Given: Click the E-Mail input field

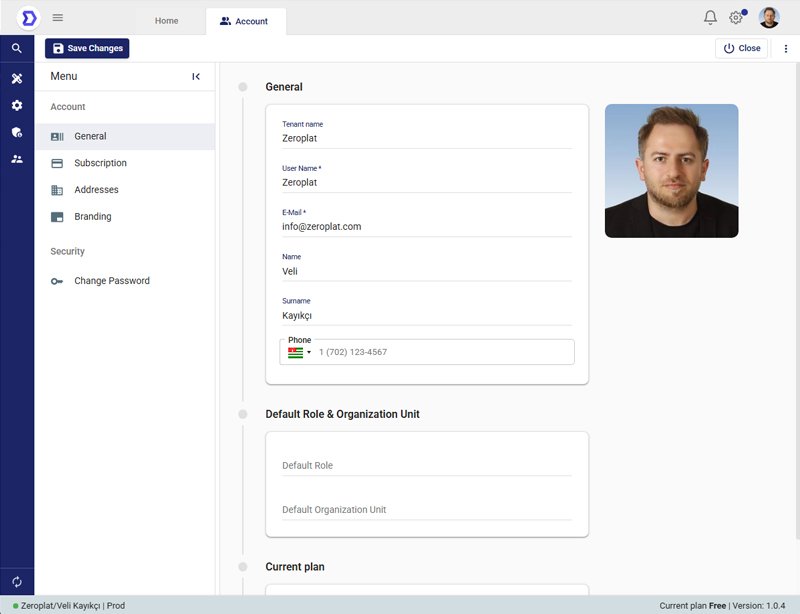Looking at the screenshot, I should click(x=426, y=227).
